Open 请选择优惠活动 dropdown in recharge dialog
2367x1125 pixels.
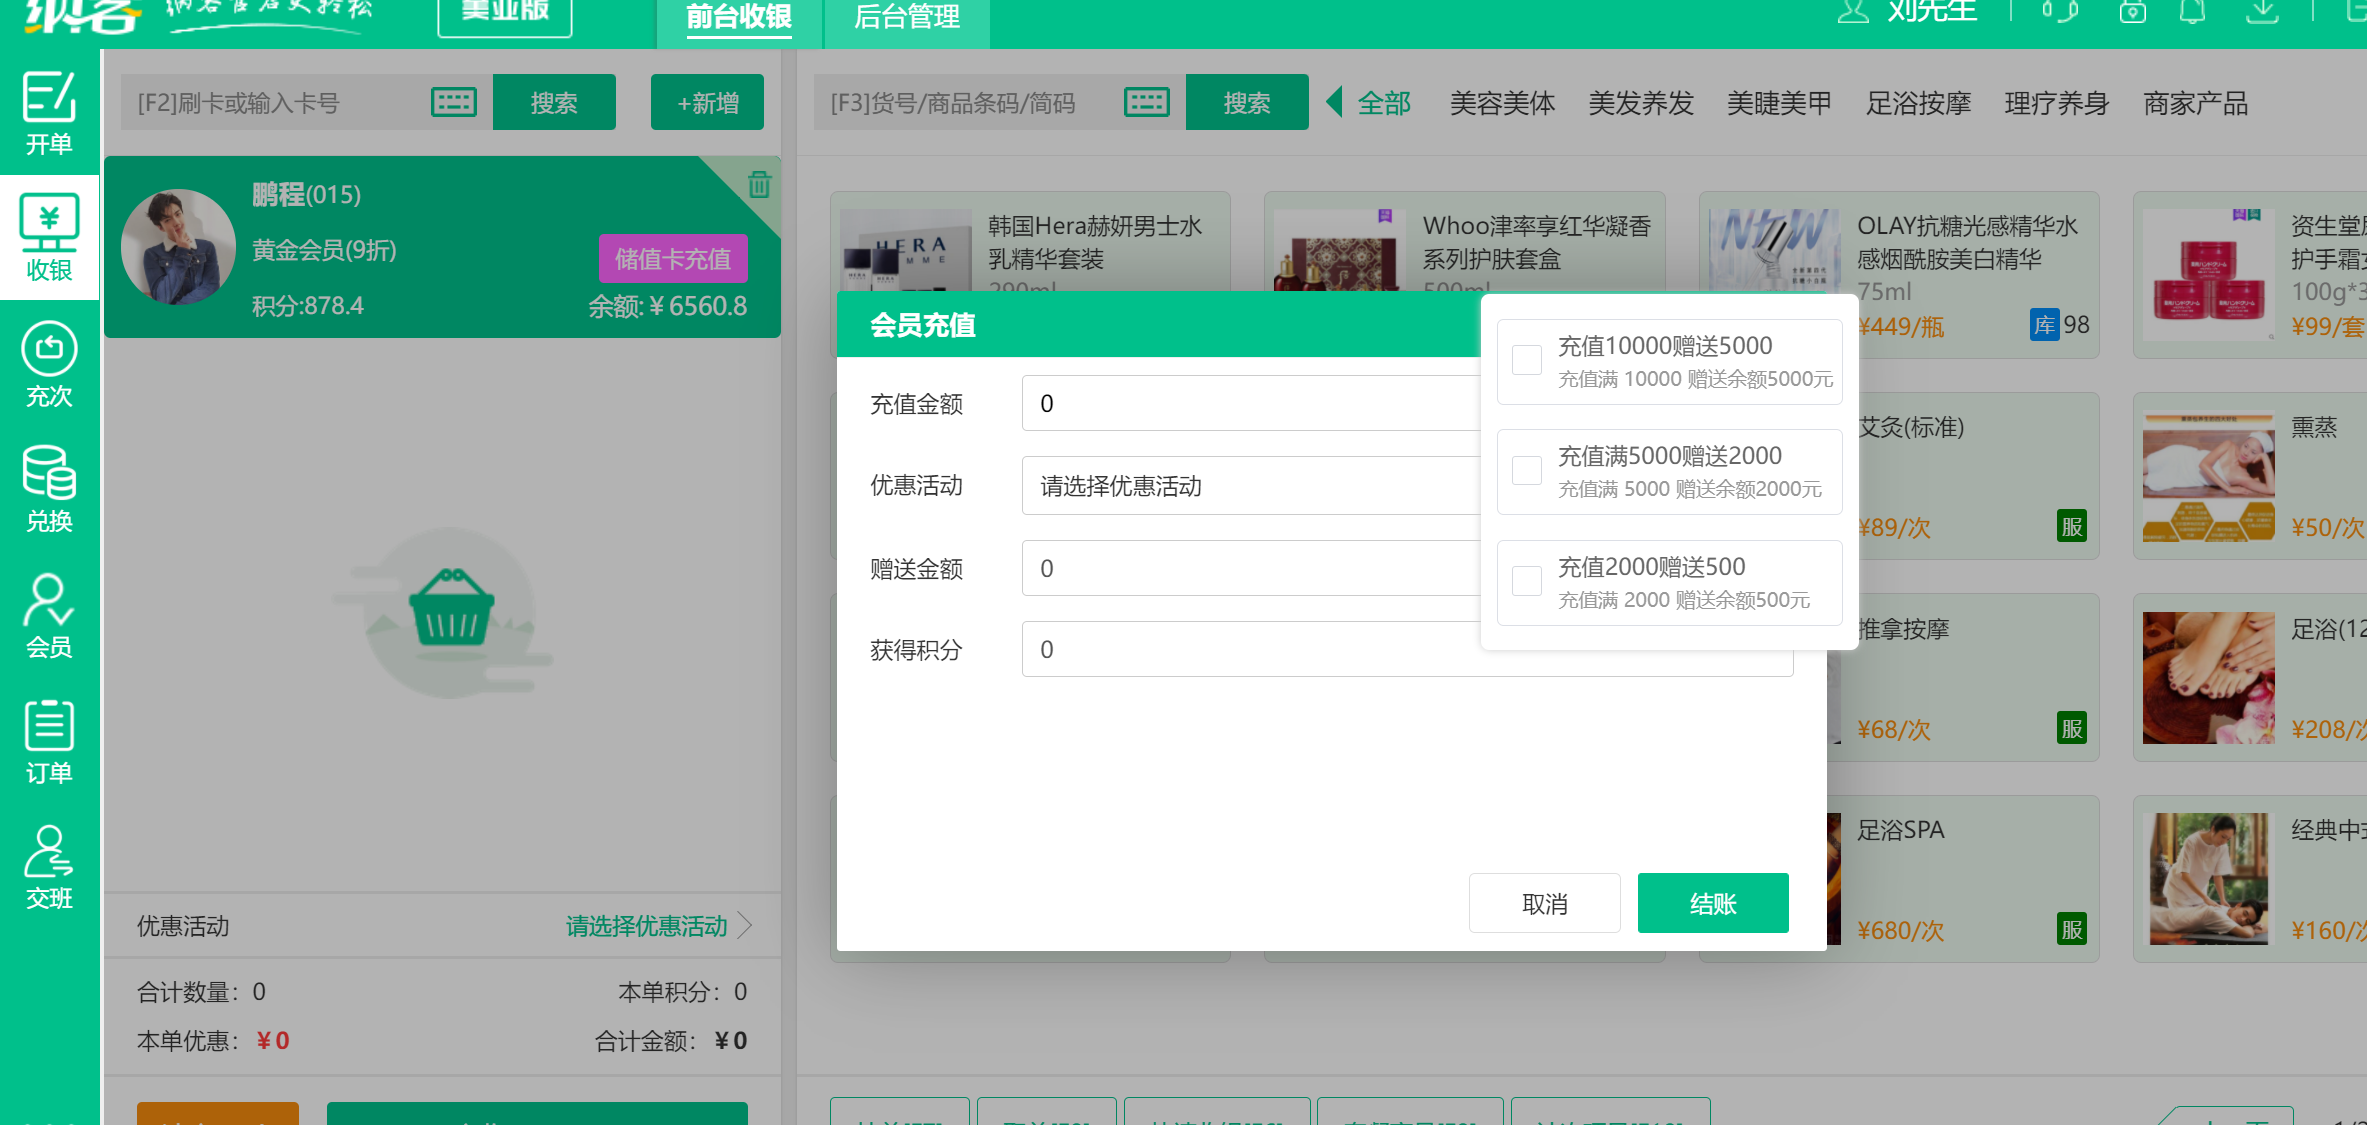tap(1250, 486)
